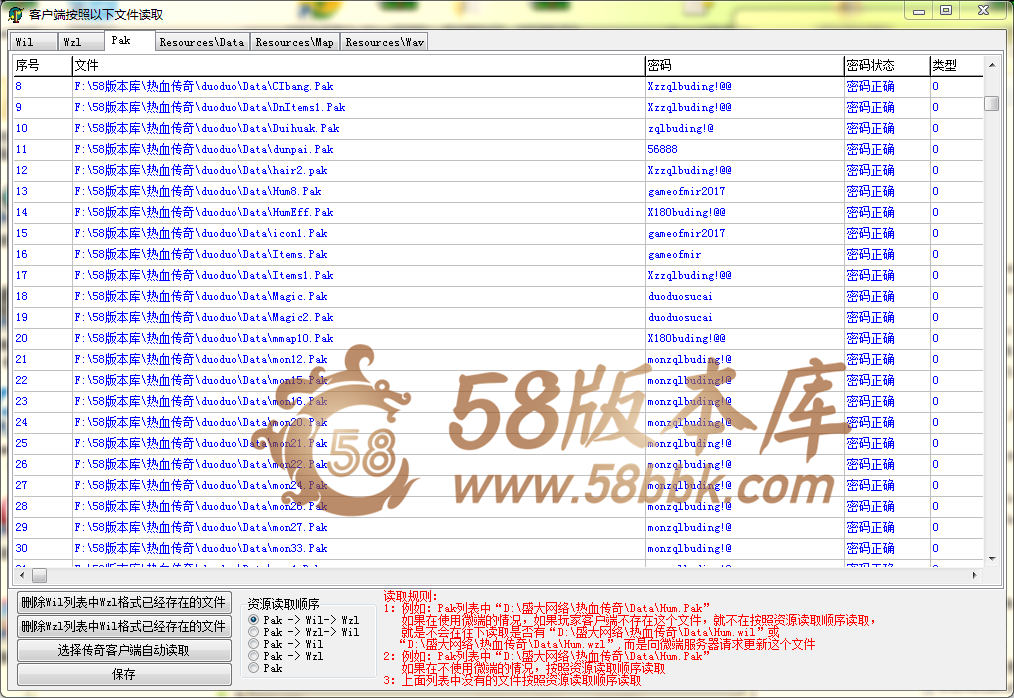Click password Xzzqlbuding!@@ in the CIbang.Pak row
1014x698 pixels.
click(689, 86)
